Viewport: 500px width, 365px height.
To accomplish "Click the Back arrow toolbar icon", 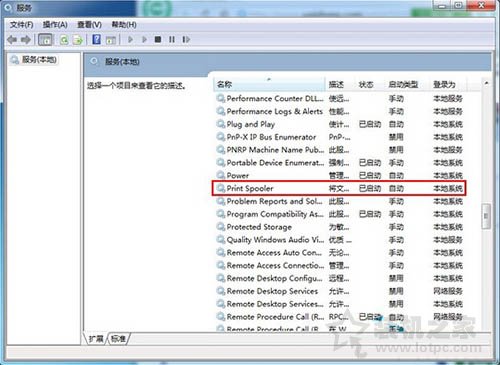I will [12, 40].
